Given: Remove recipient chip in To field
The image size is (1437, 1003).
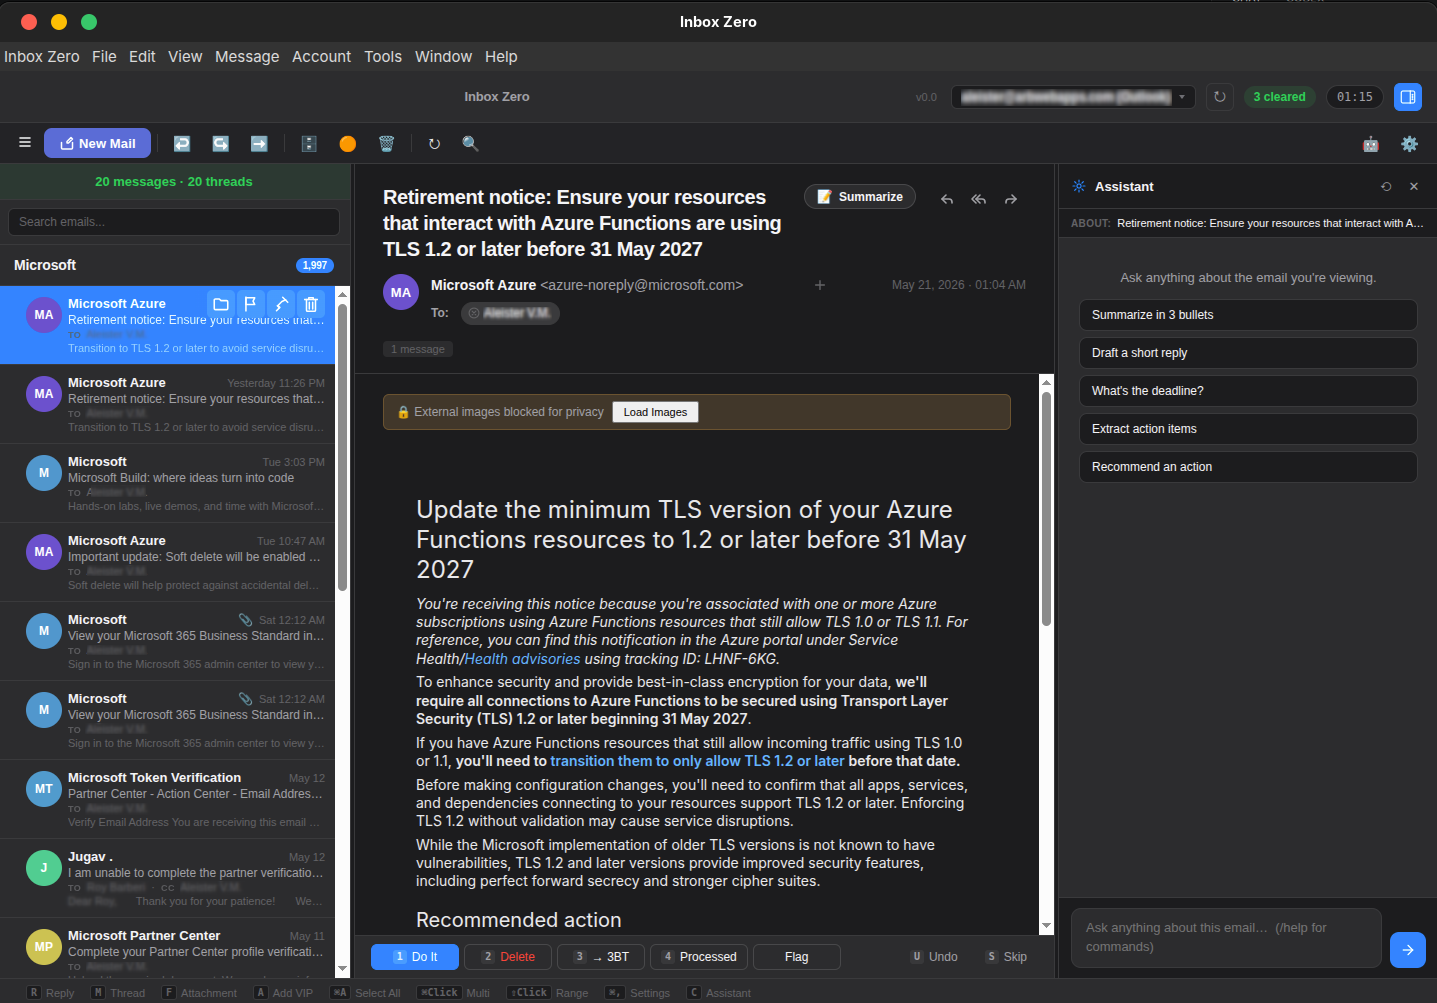Looking at the screenshot, I should click(474, 313).
